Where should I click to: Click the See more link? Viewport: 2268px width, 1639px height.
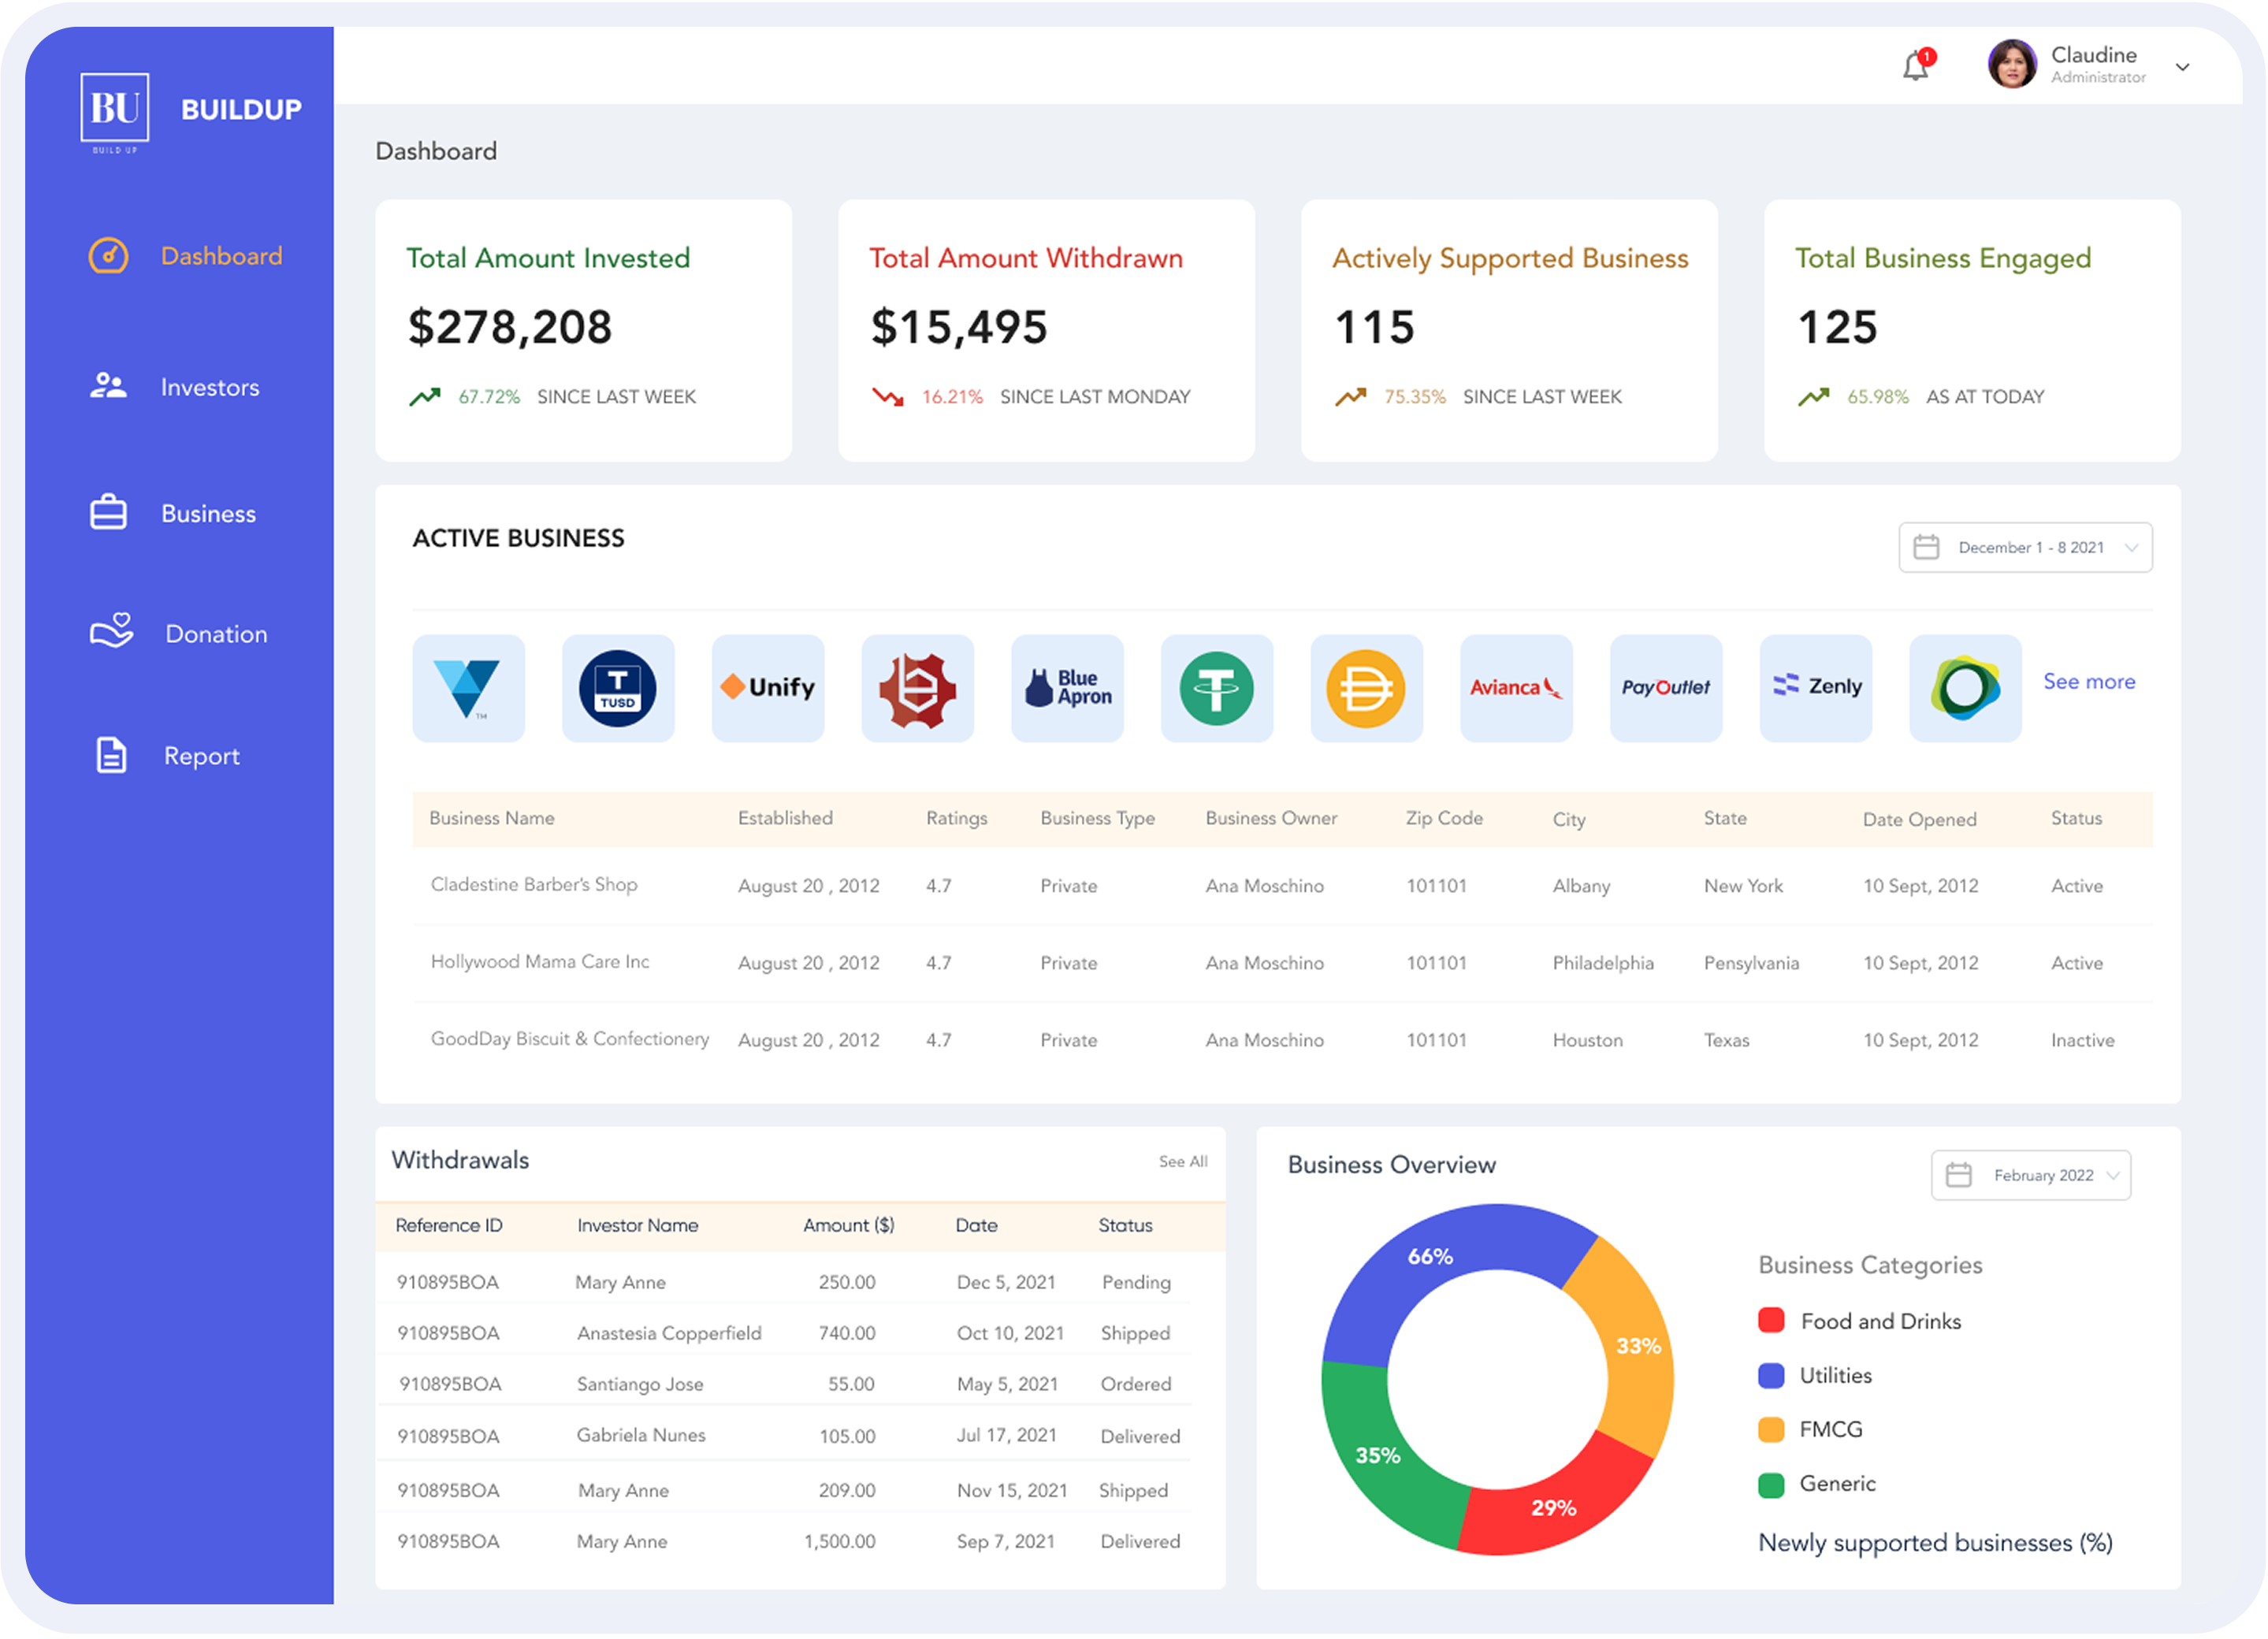pyautogui.click(x=2089, y=681)
